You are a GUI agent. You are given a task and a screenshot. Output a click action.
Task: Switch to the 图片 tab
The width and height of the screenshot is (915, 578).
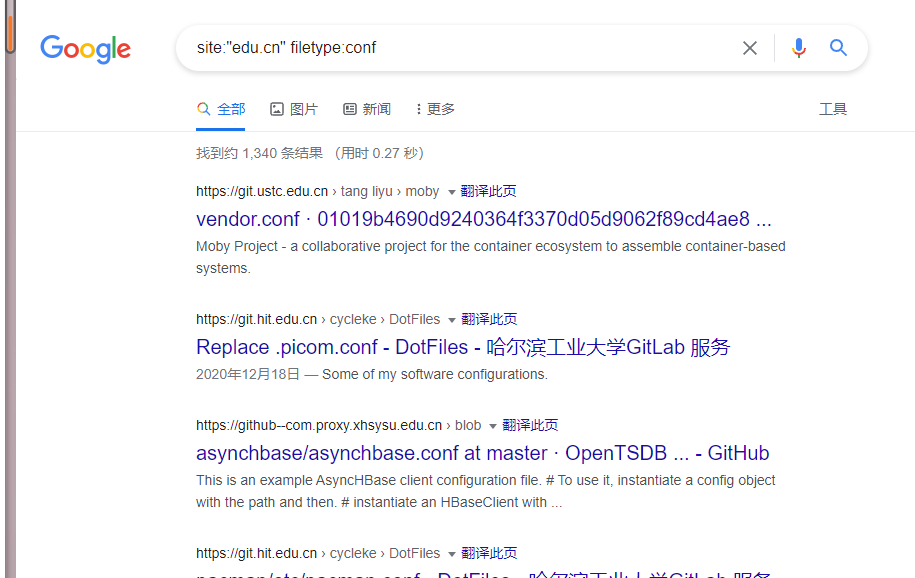pyautogui.click(x=294, y=109)
